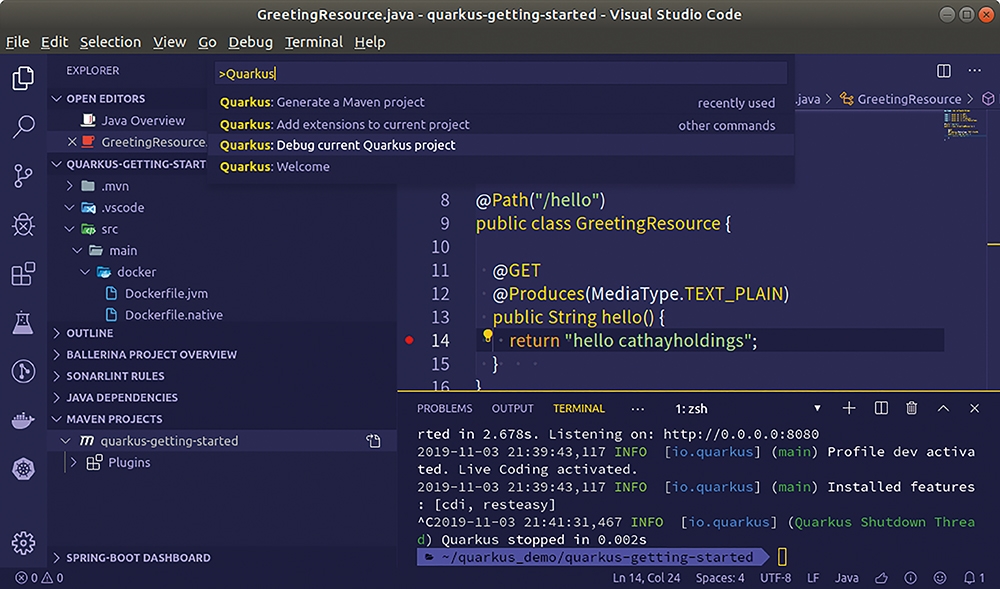Open the Source Control view

coord(23,176)
